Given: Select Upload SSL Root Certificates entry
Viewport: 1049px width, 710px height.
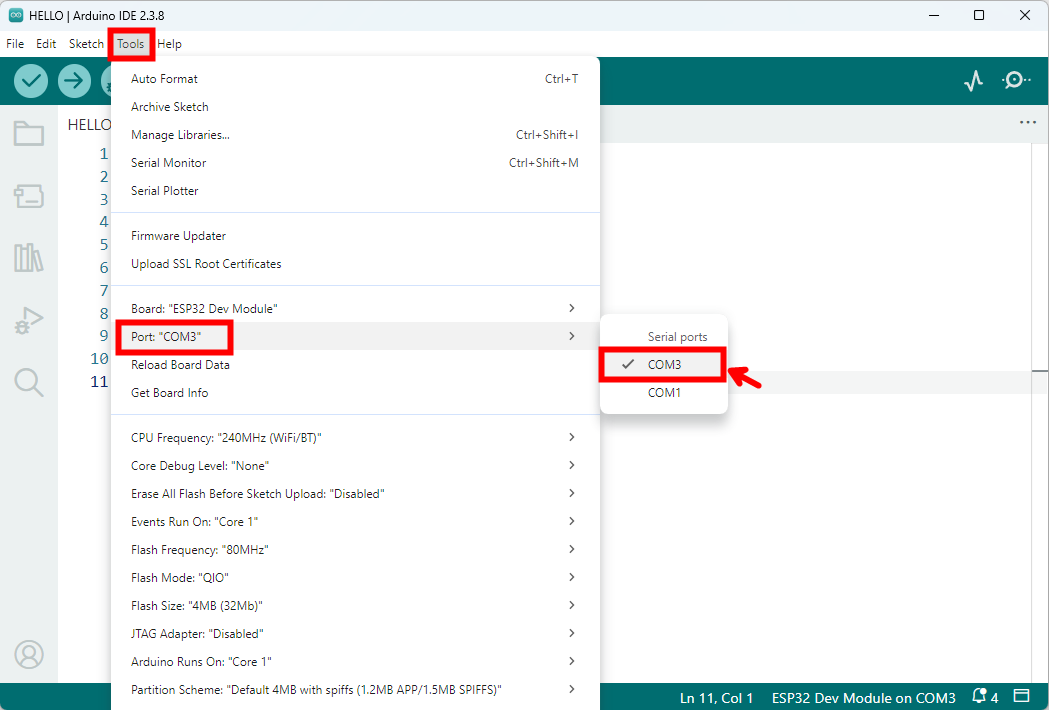Looking at the screenshot, I should pyautogui.click(x=355, y=264).
